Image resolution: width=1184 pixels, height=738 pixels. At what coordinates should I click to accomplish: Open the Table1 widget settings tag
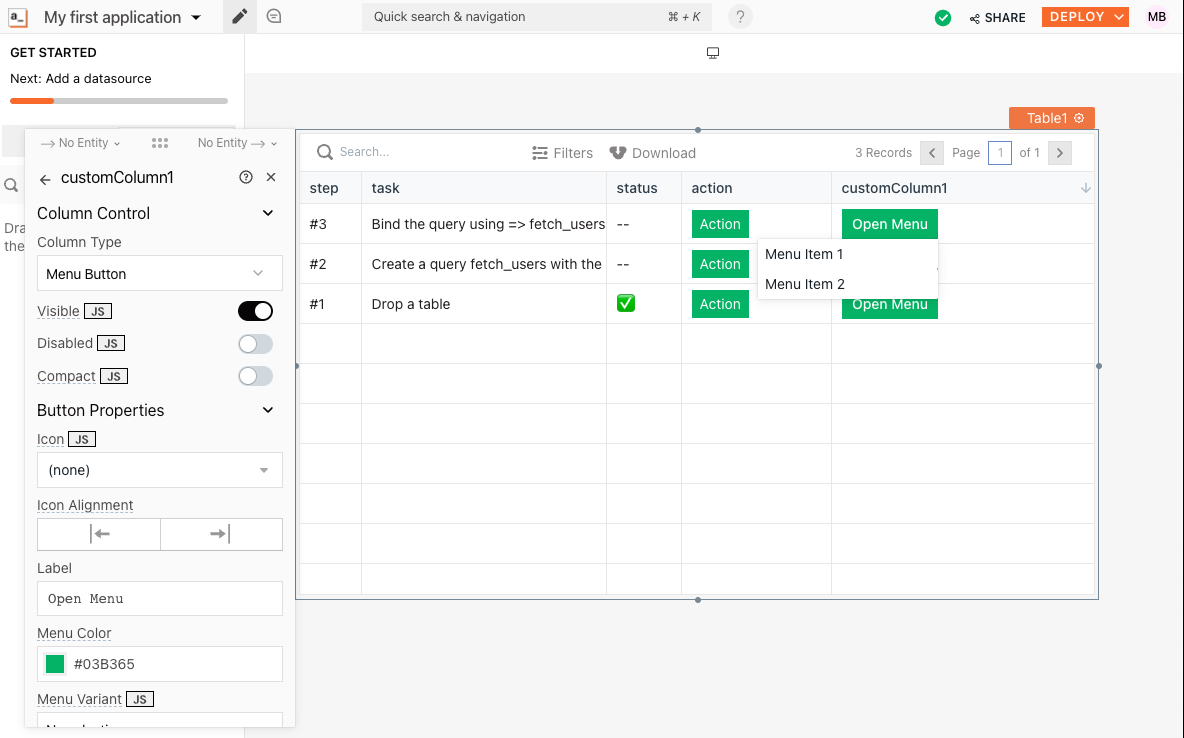tap(1052, 118)
